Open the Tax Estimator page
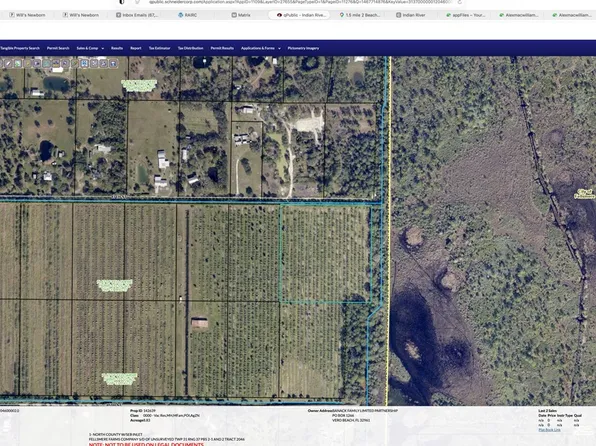 tap(159, 48)
